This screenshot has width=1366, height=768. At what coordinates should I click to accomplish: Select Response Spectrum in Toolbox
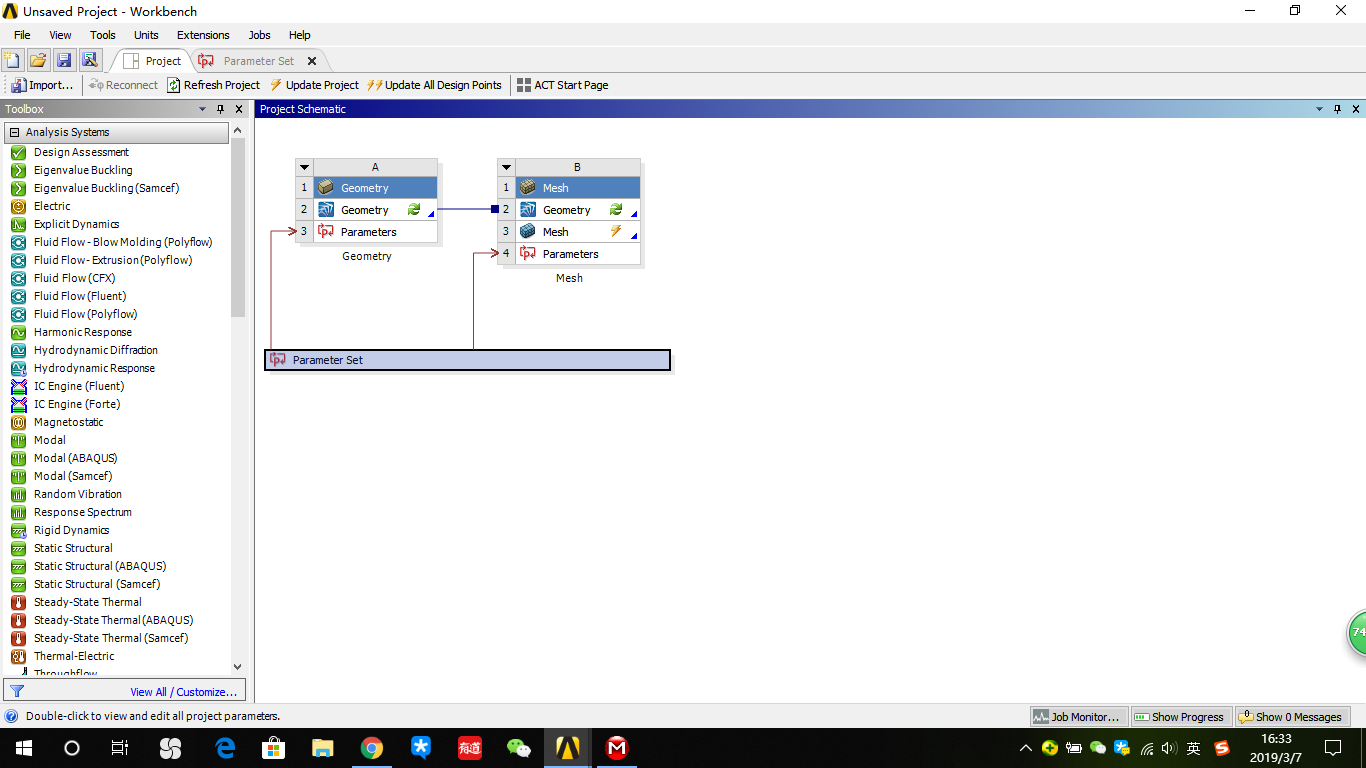83,512
